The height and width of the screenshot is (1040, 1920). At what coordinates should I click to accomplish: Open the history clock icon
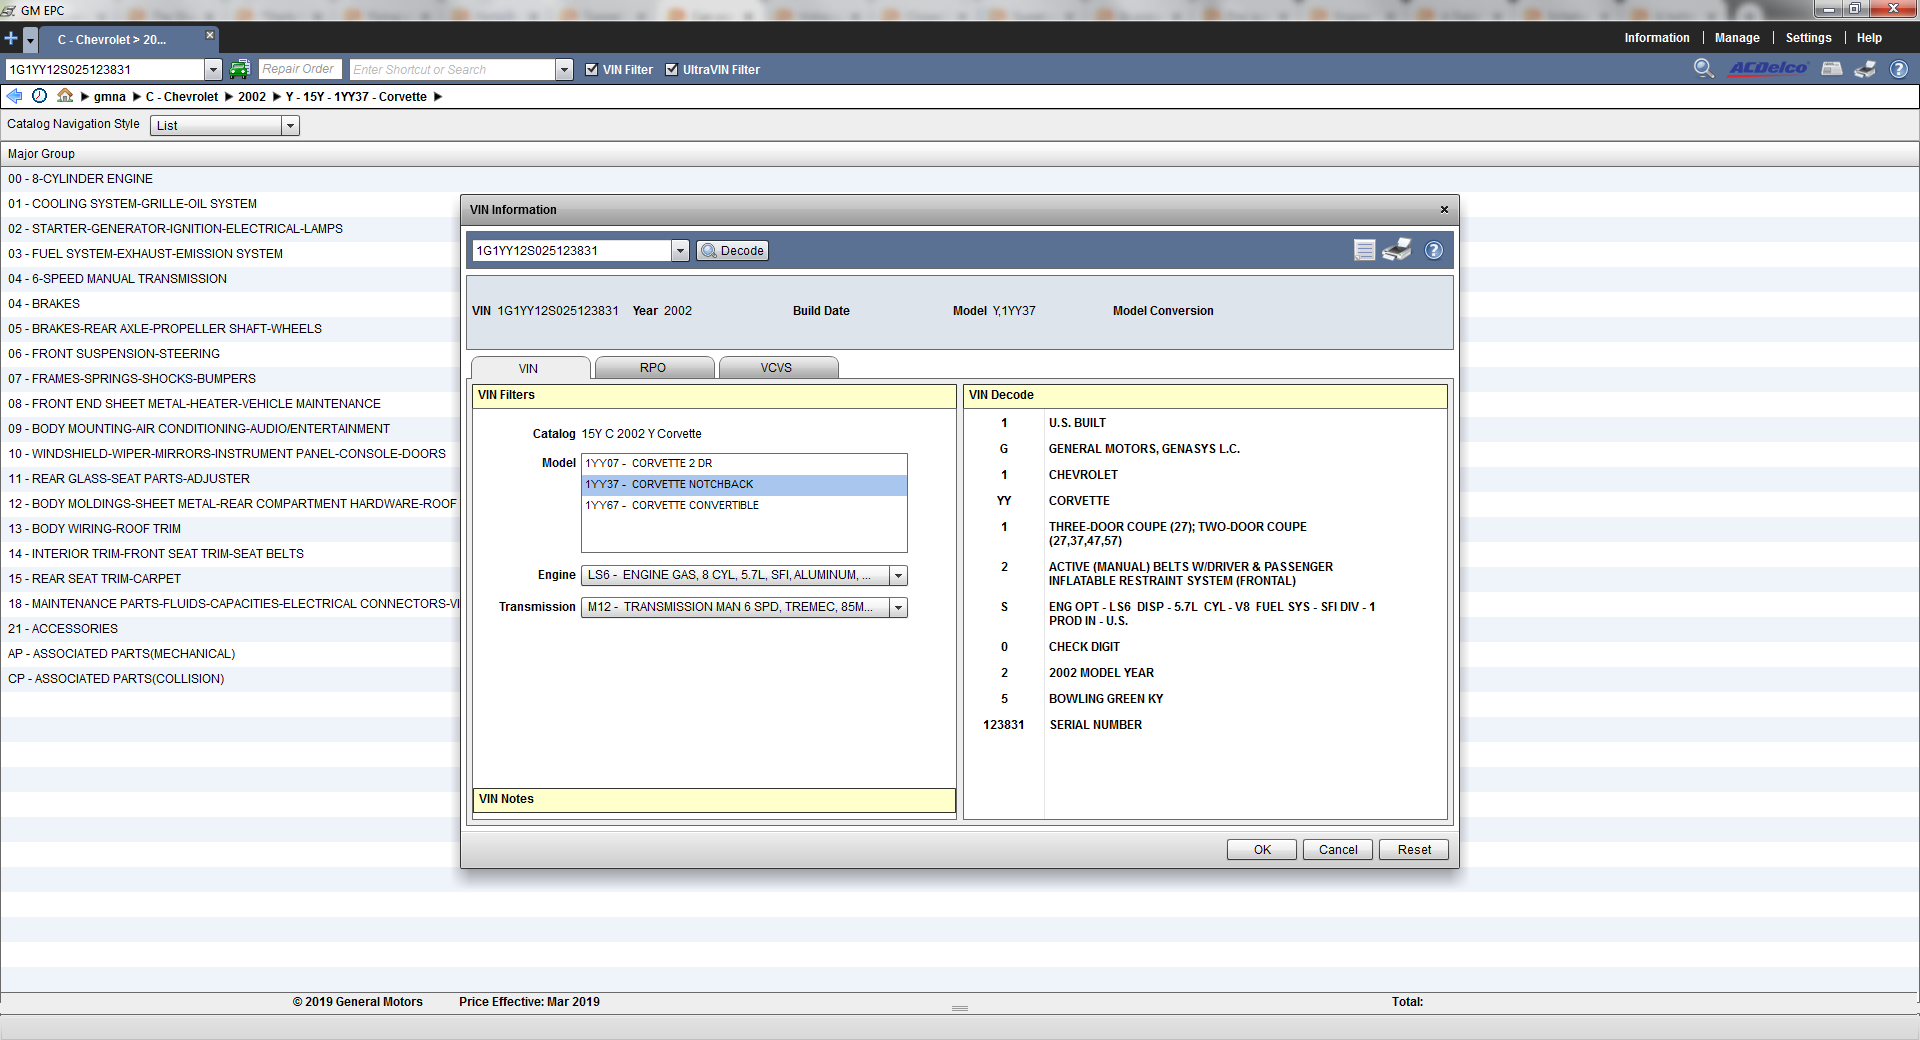(39, 96)
